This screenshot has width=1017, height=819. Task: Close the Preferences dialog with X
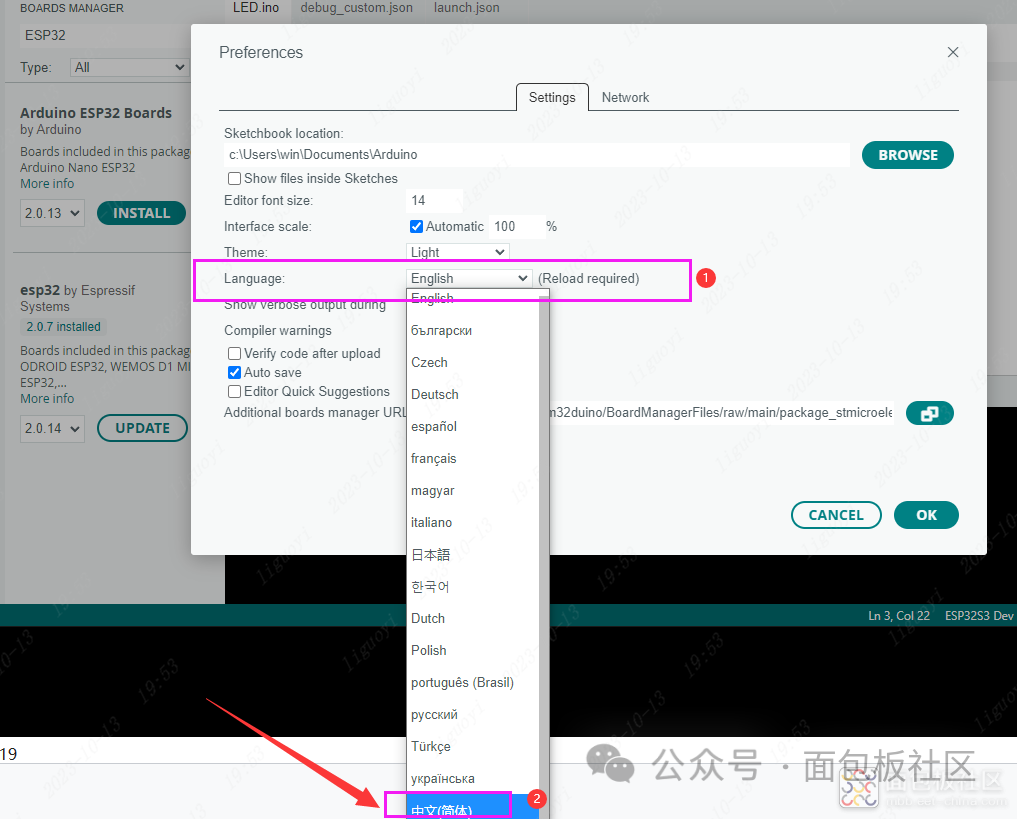tap(952, 52)
